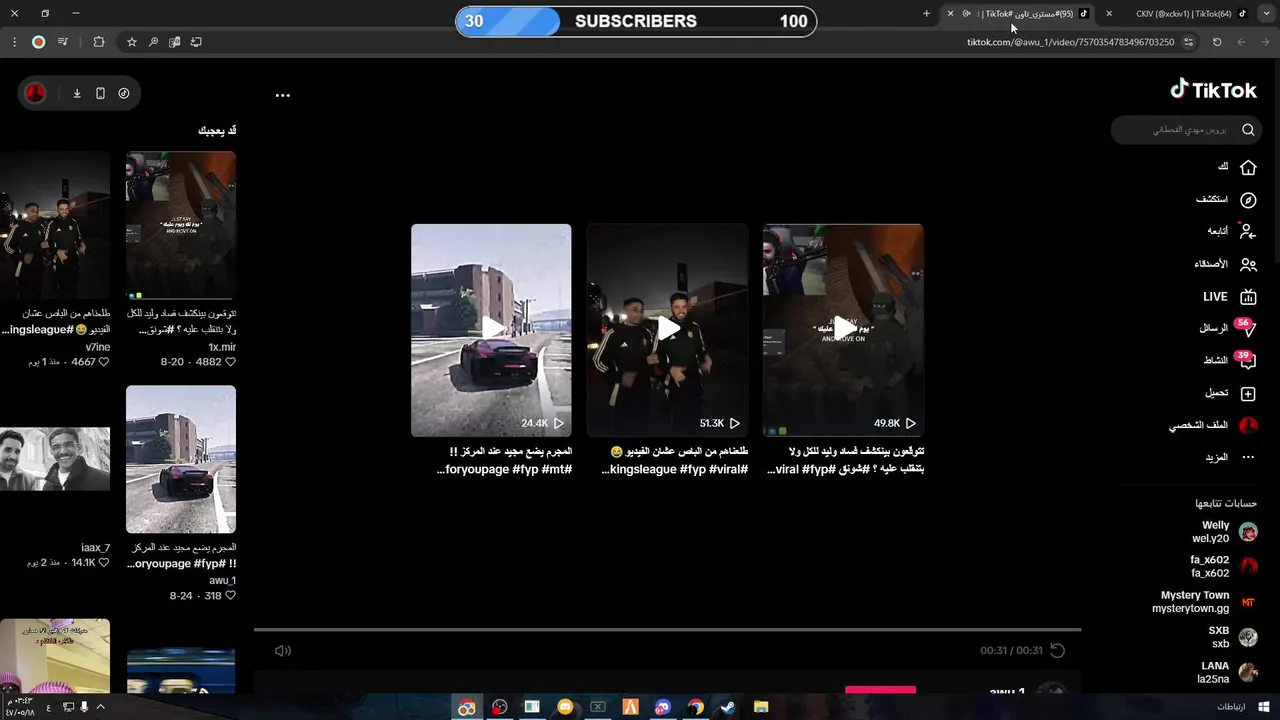
Task: Open Messages with 56 badge
Action: click(1229, 328)
